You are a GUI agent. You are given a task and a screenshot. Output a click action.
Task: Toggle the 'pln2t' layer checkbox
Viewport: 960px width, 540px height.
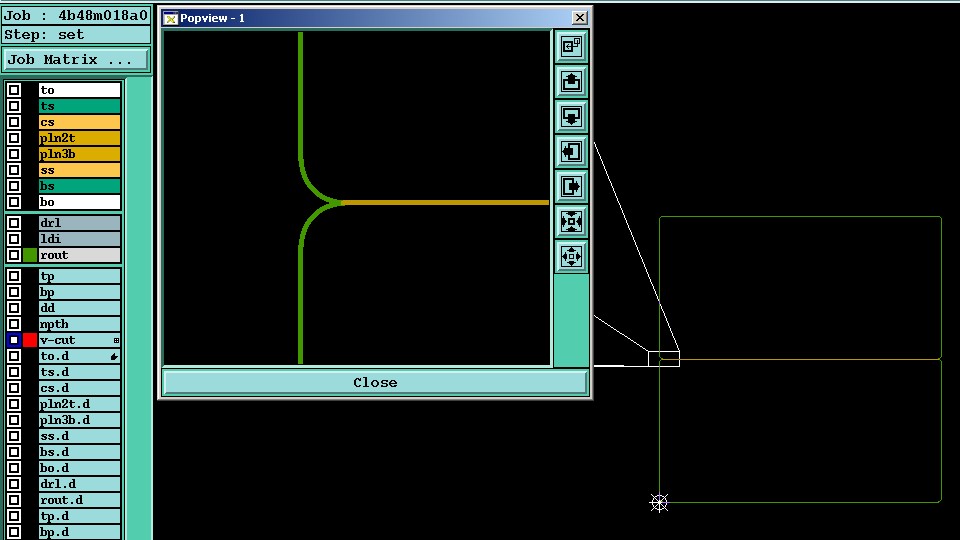click(14, 138)
